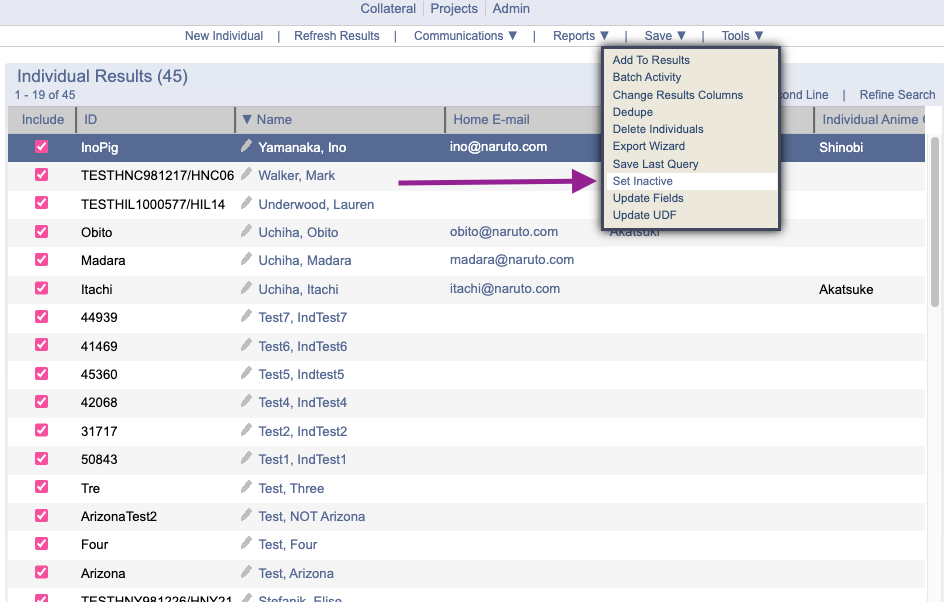Select Set Inactive from the menu
This screenshot has width=944, height=602.
pyautogui.click(x=691, y=181)
